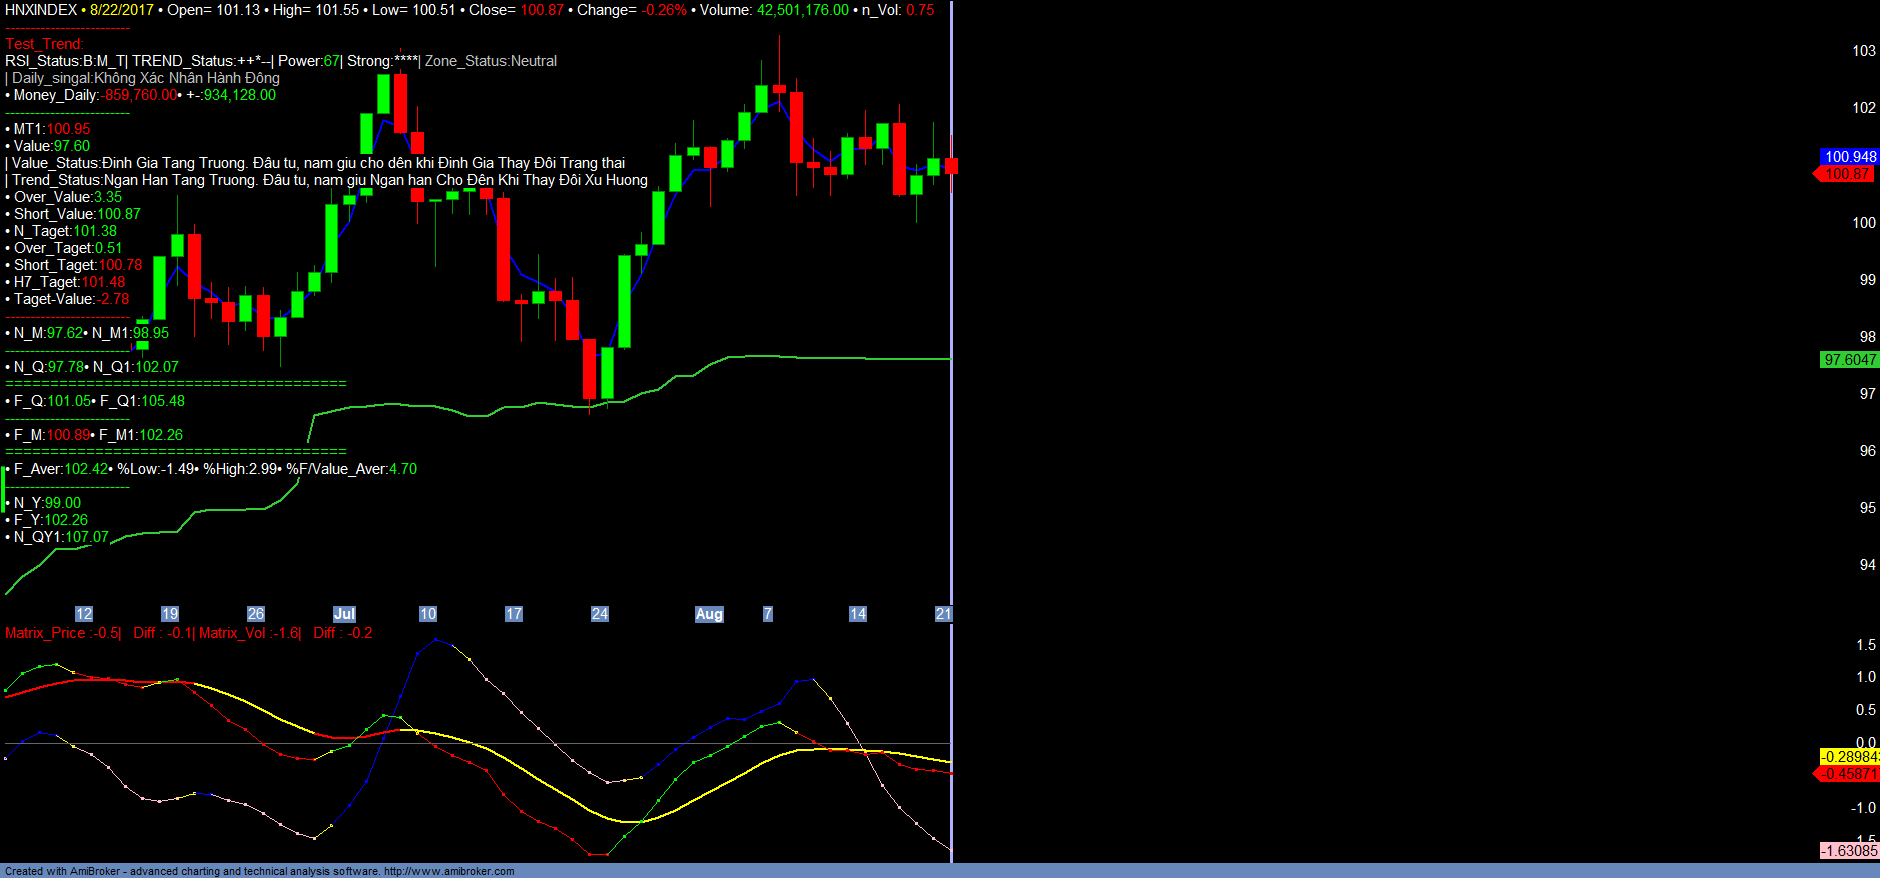Click the red 100.87 price tag
1880x878 pixels.
(x=1847, y=174)
